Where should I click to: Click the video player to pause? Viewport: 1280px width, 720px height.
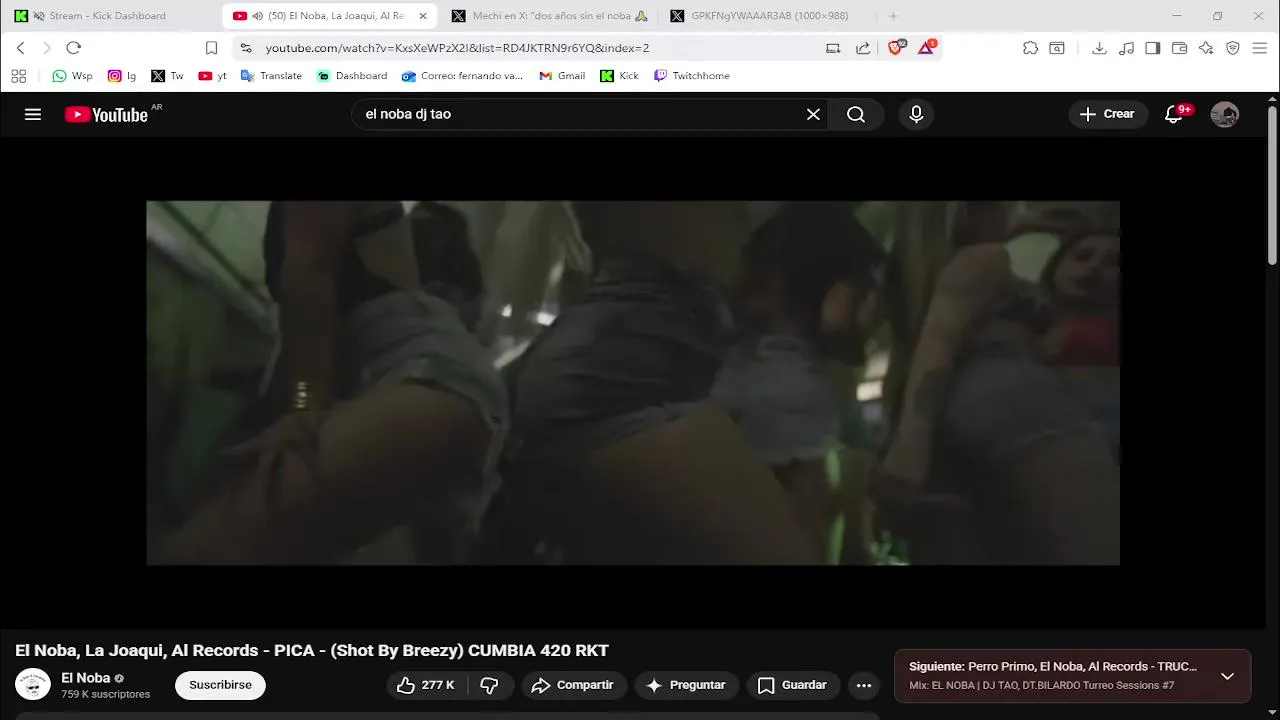pyautogui.click(x=633, y=383)
